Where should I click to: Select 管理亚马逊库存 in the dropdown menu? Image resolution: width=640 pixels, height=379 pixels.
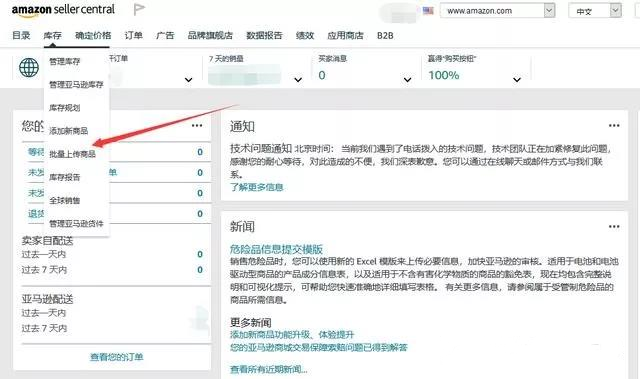pyautogui.click(x=76, y=85)
